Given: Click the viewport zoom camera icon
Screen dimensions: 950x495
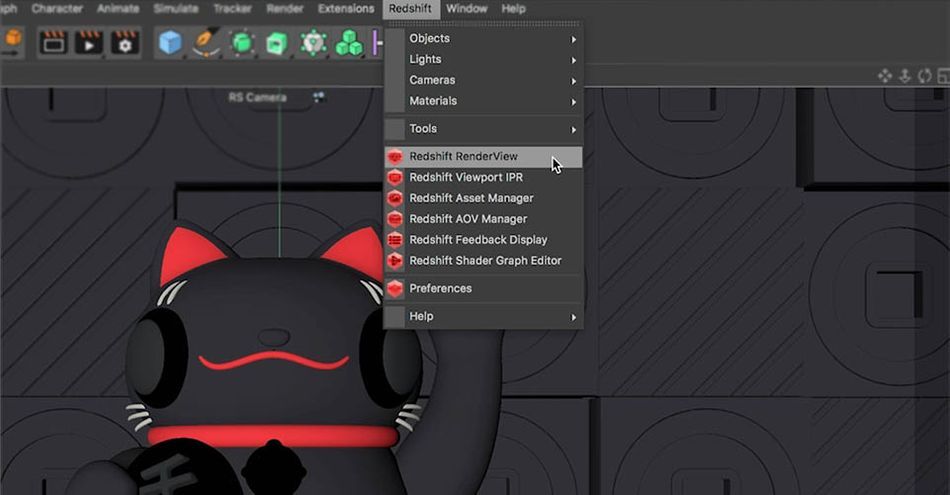Looking at the screenshot, I should coord(905,76).
